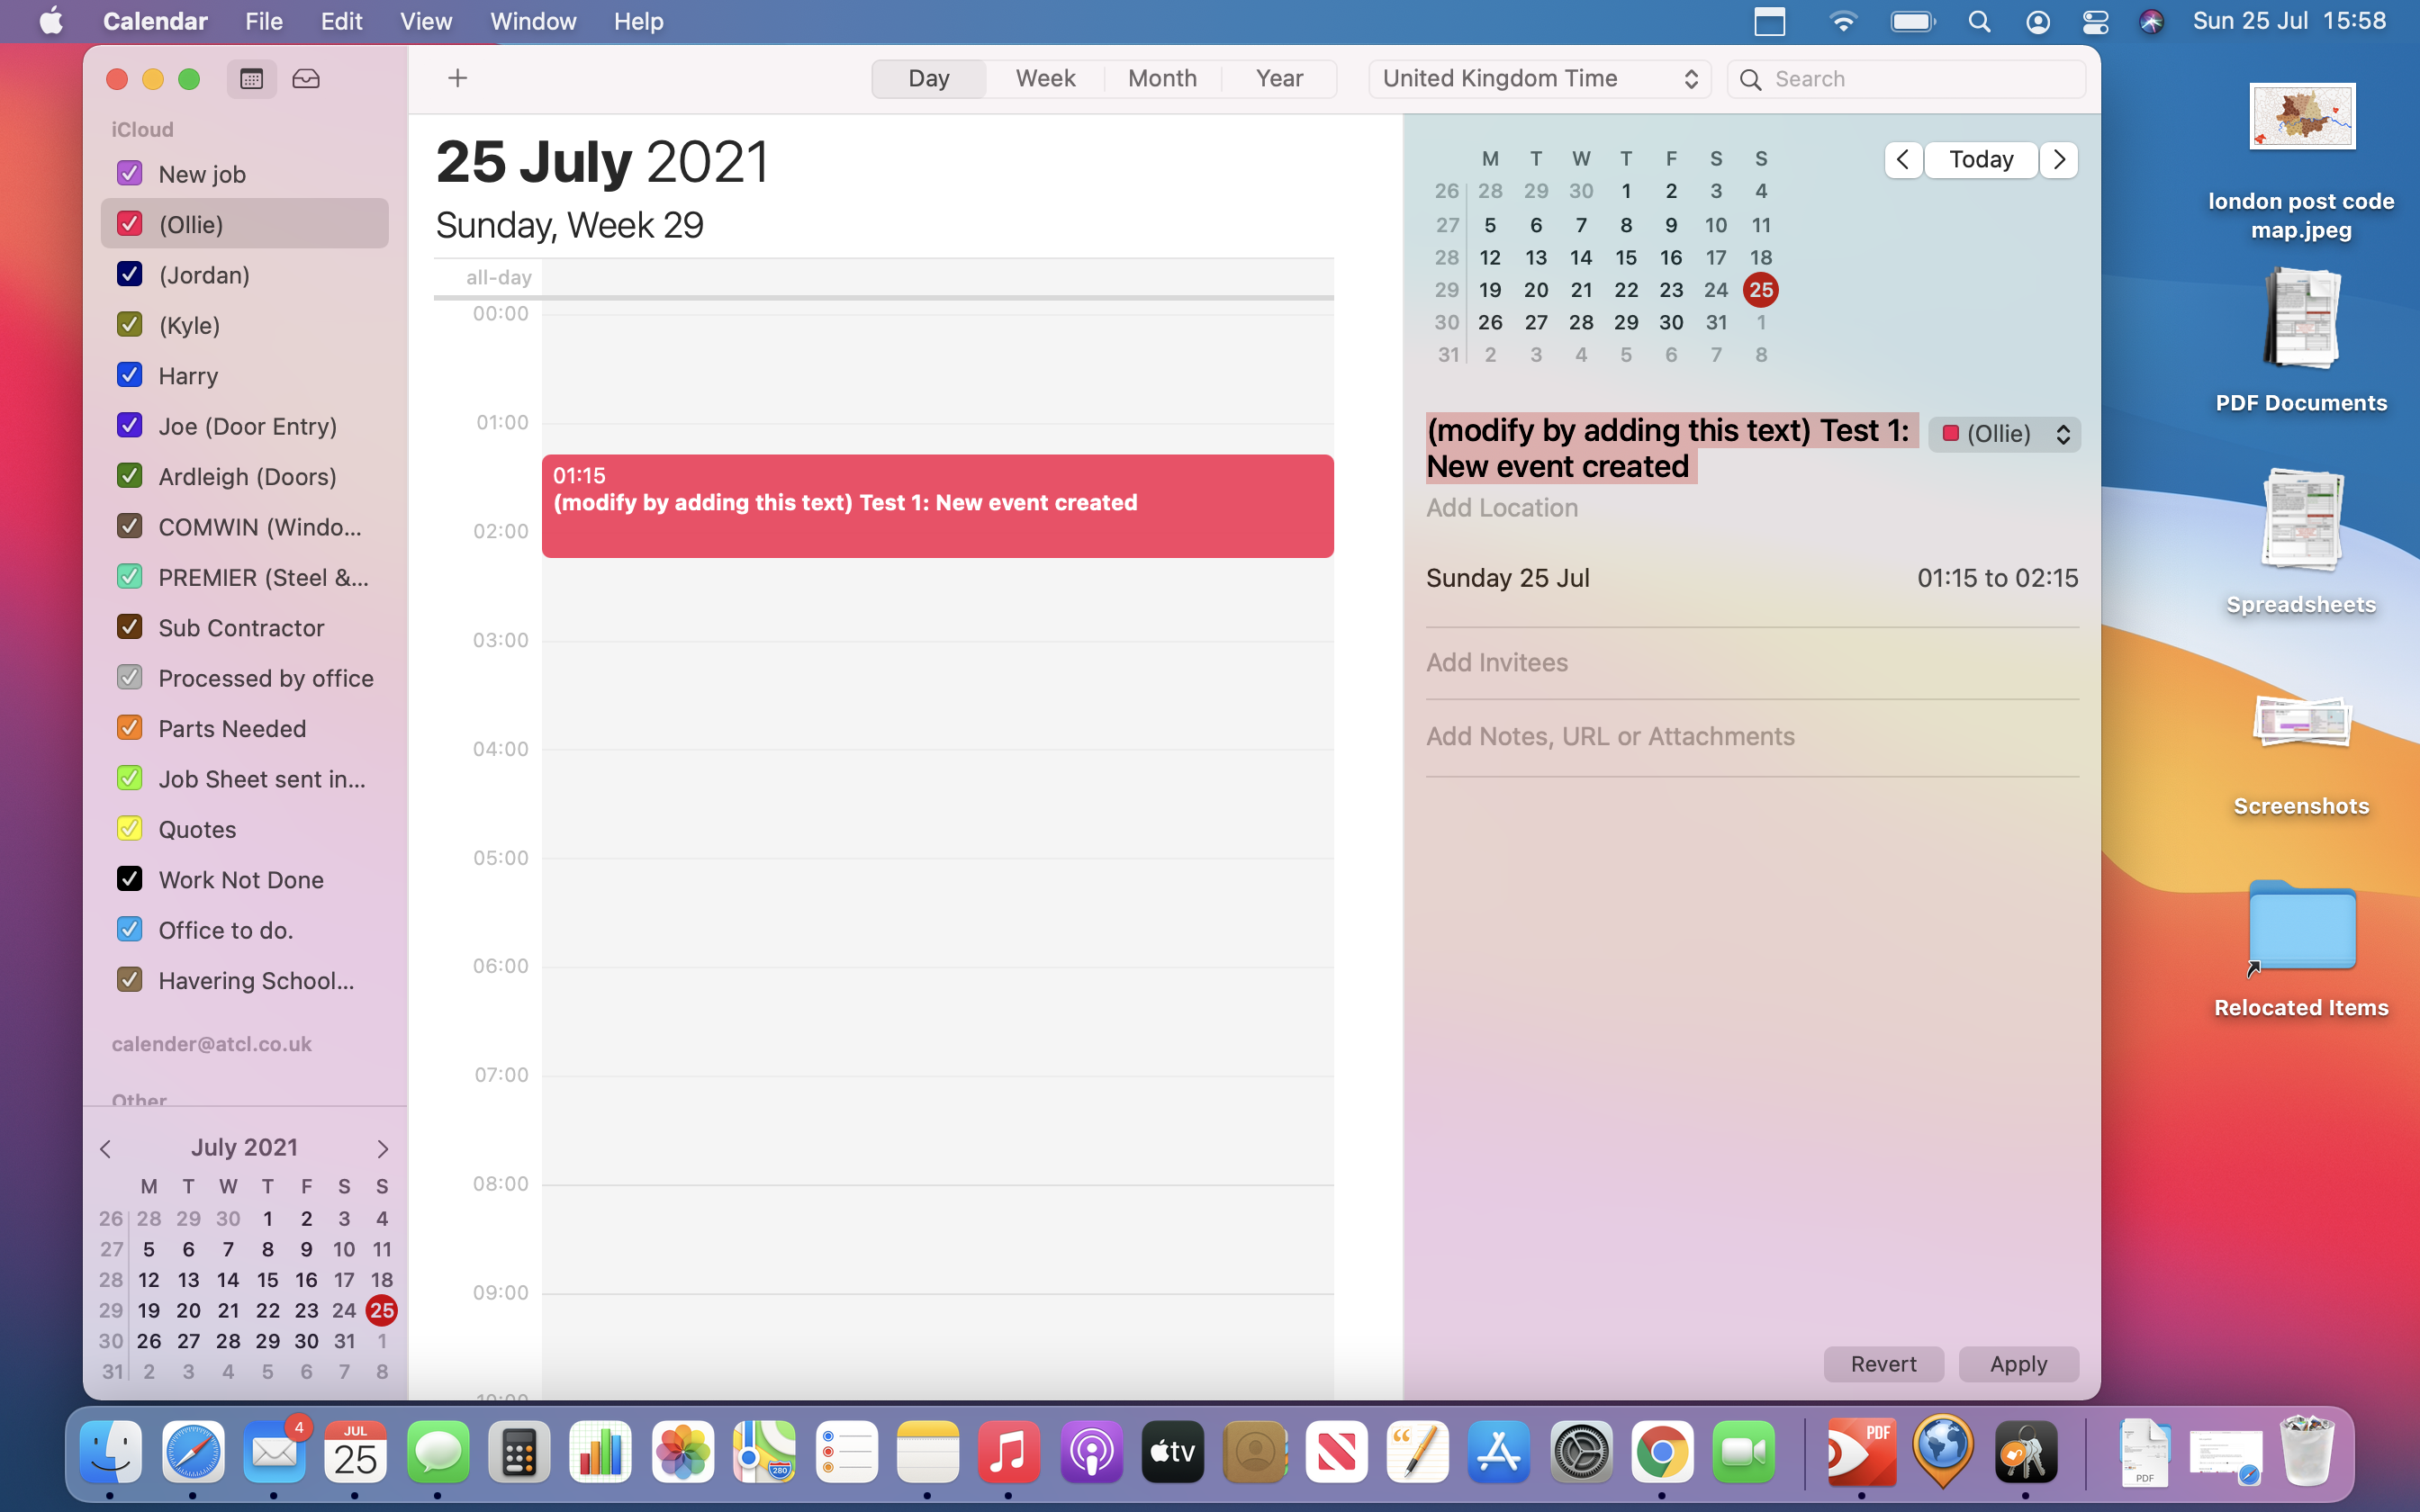Click the search magnifier in toolbar
This screenshot has width=2420, height=1512.
[1751, 79]
